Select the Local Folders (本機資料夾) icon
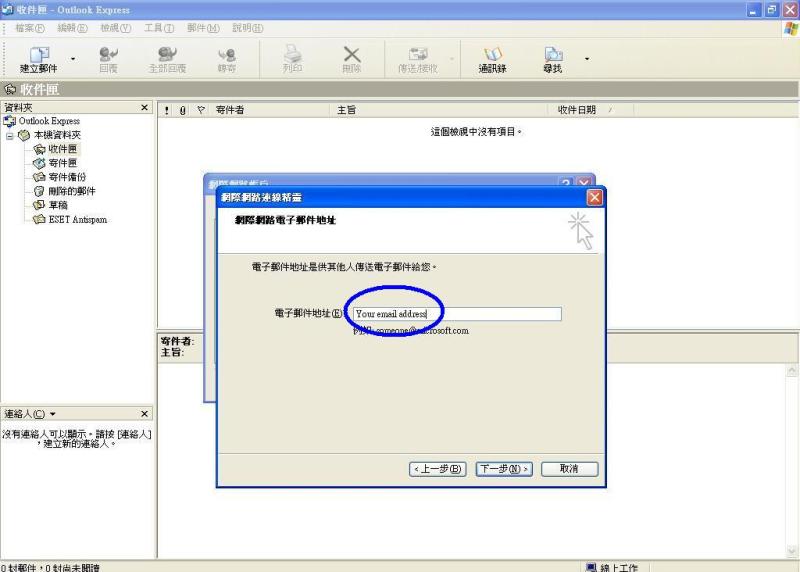The image size is (800, 572). pyautogui.click(x=24, y=135)
